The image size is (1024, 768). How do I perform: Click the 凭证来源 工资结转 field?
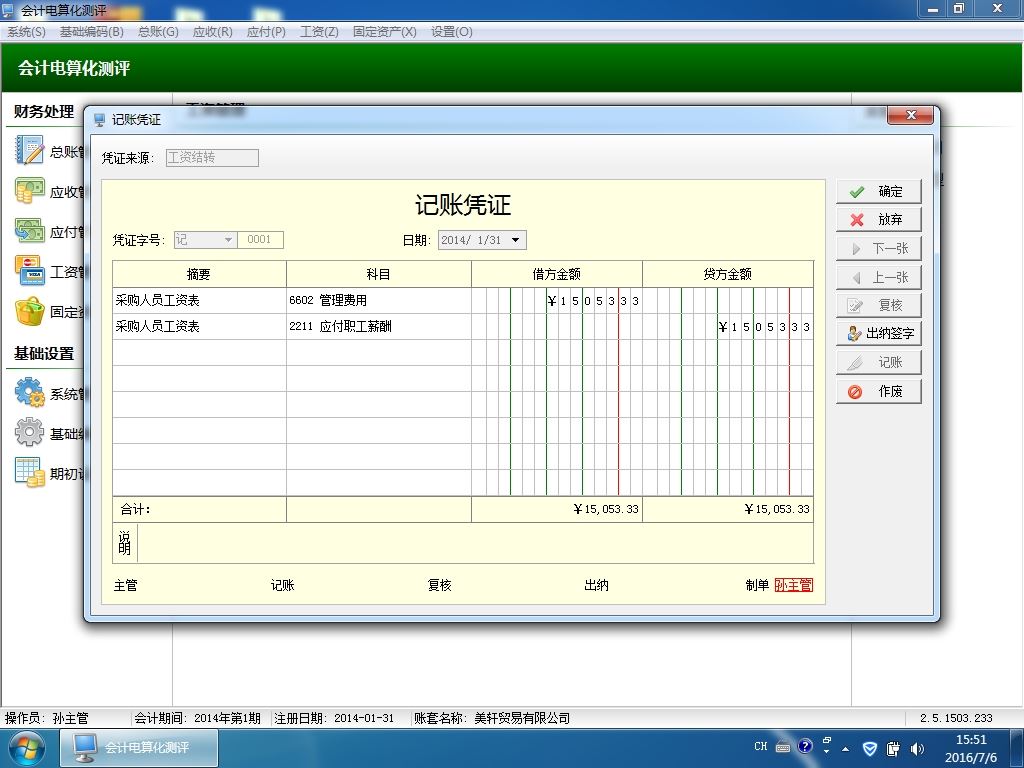pos(212,157)
